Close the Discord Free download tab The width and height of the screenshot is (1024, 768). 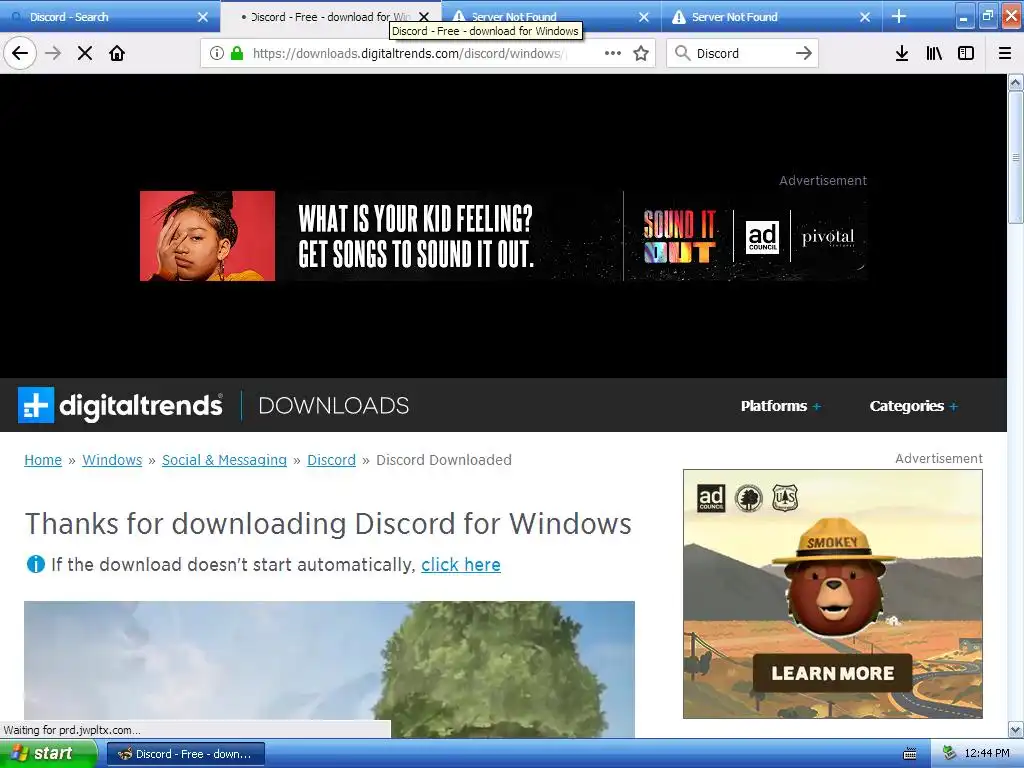pyautogui.click(x=424, y=17)
